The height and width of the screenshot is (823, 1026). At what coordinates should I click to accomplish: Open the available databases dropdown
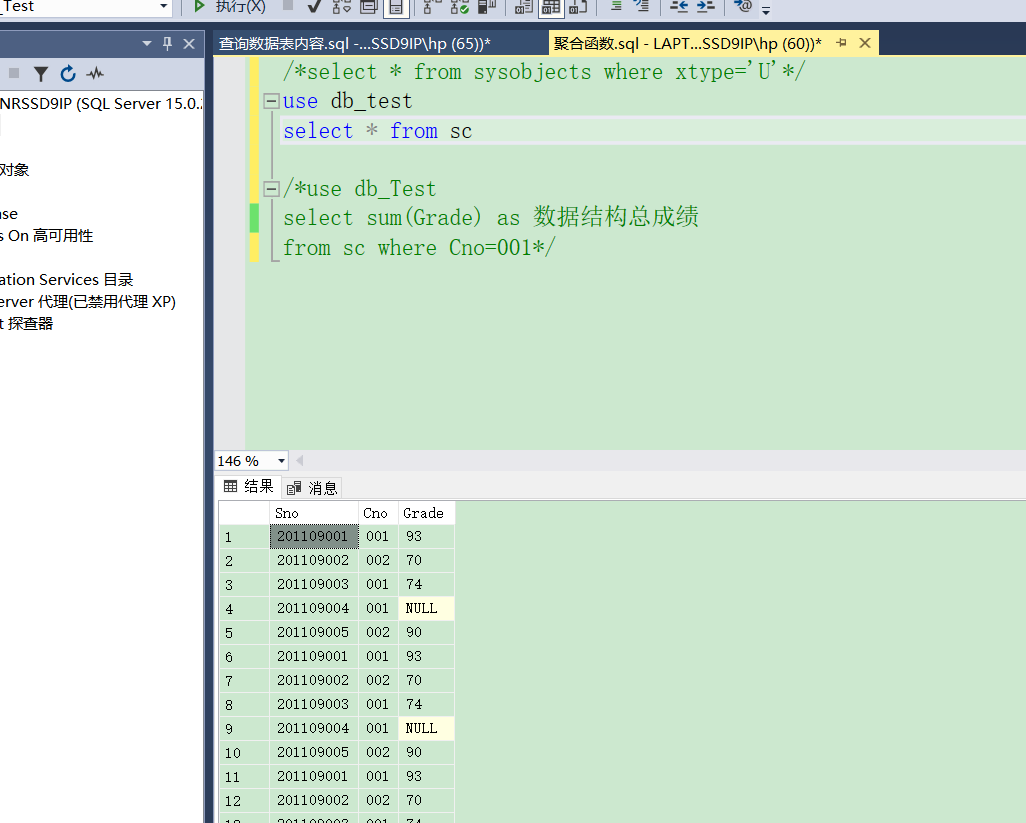click(164, 7)
